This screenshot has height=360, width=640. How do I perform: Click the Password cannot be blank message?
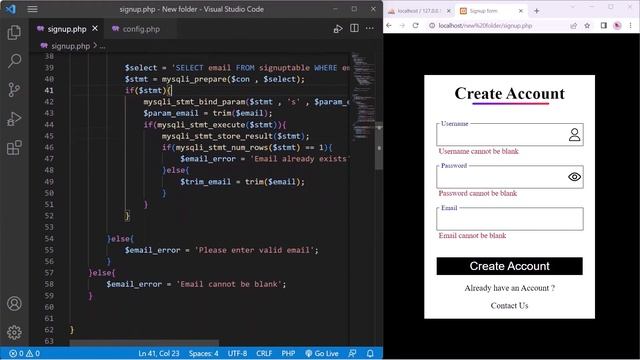pos(478,193)
